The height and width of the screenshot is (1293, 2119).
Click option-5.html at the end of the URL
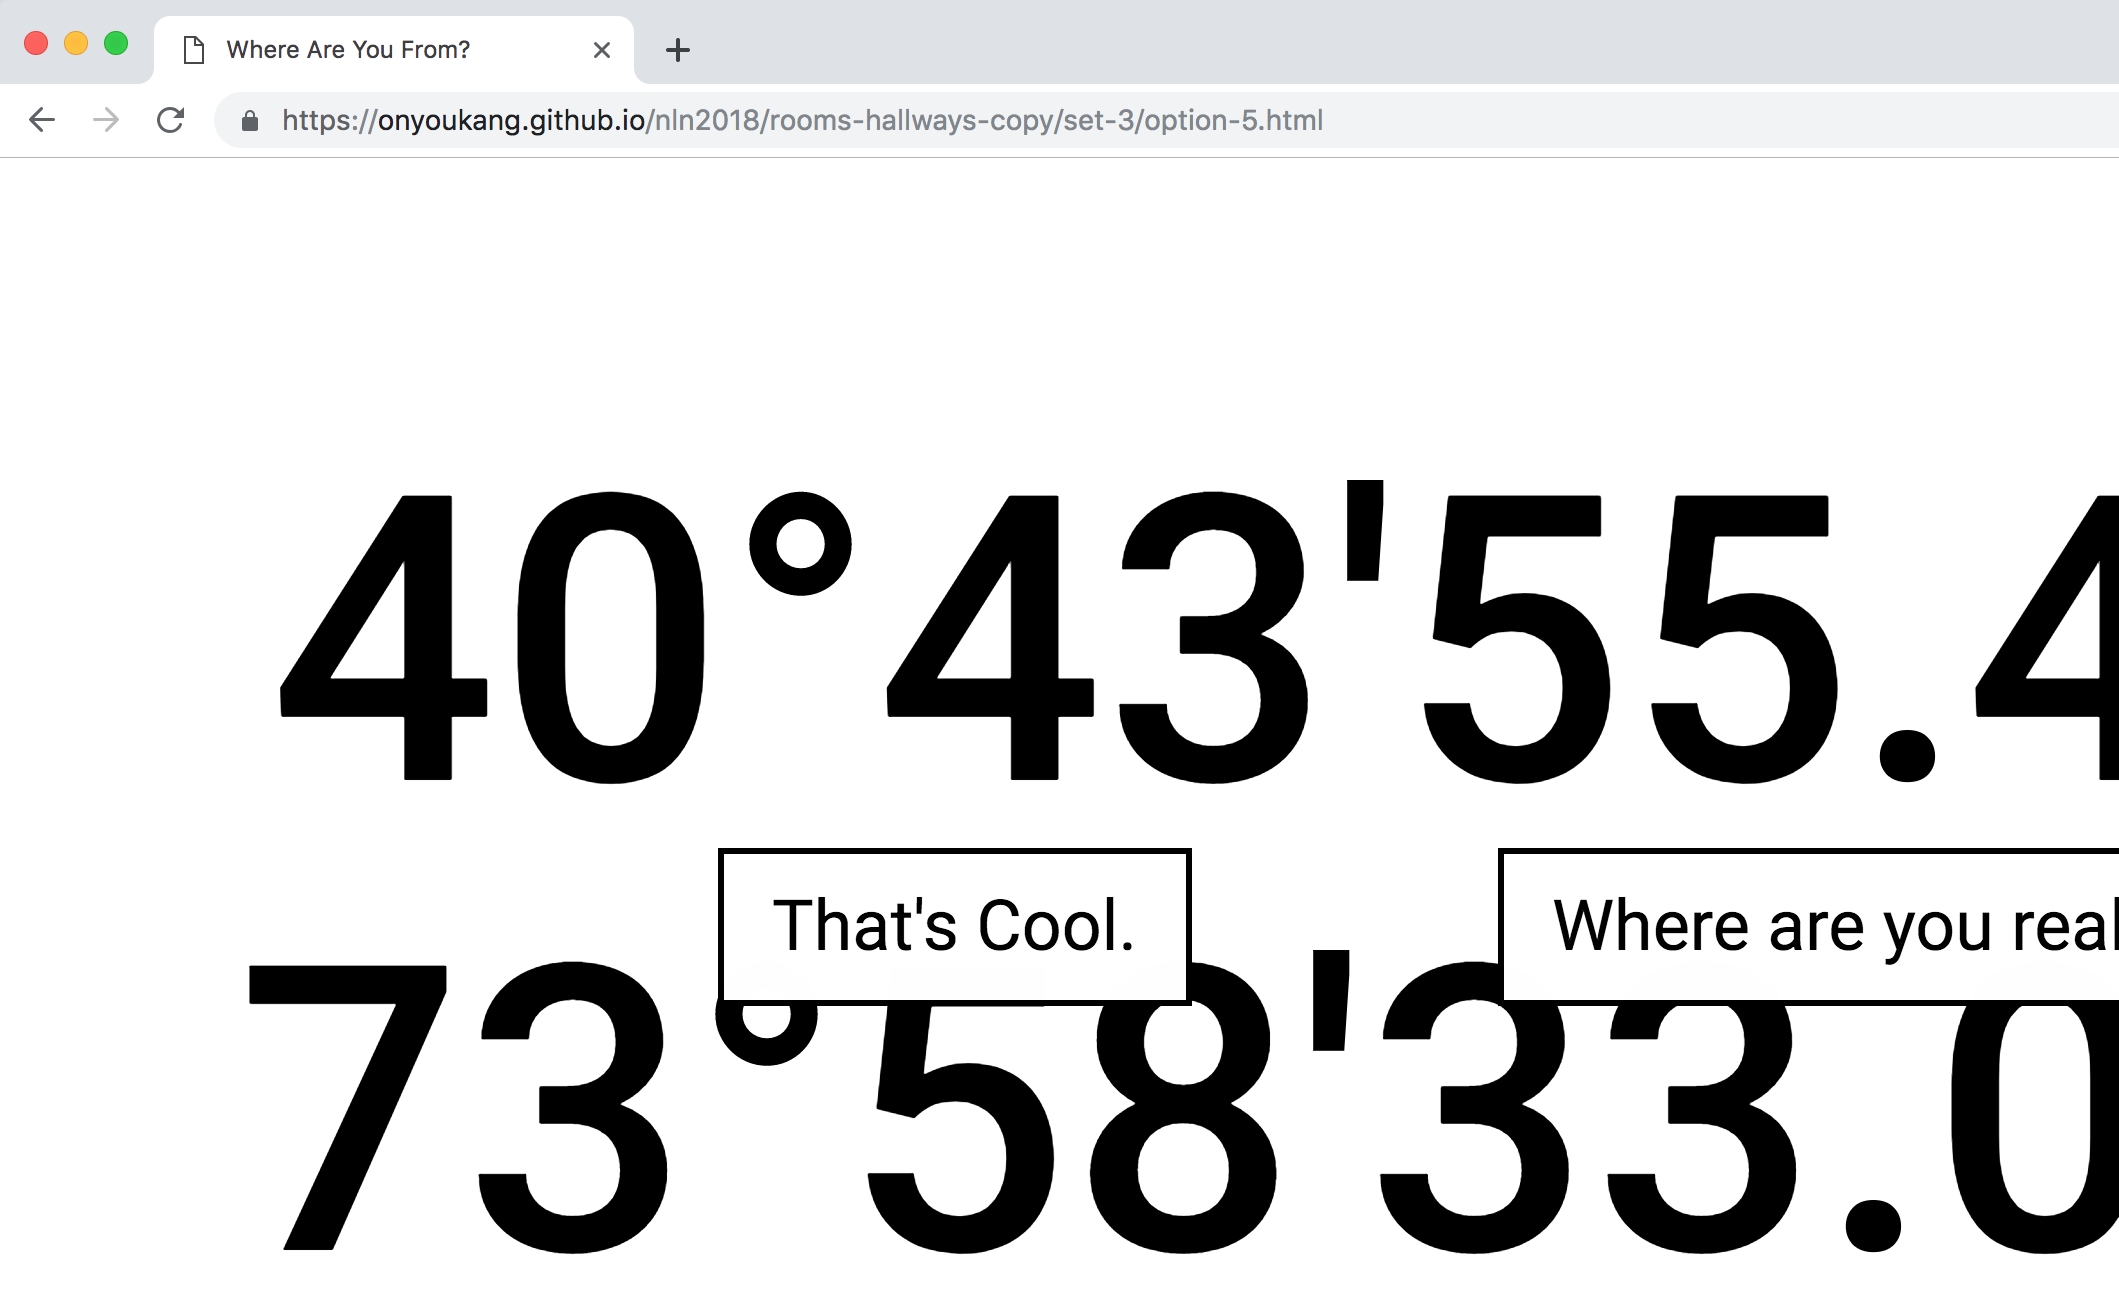click(x=1233, y=121)
